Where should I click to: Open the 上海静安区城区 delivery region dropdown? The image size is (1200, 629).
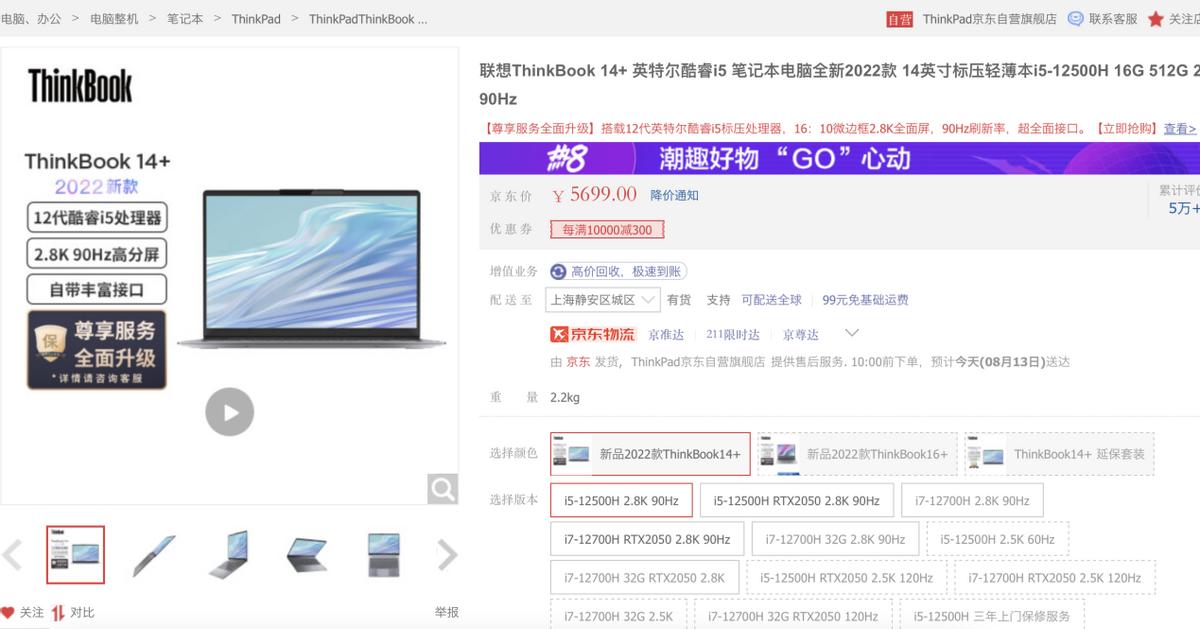click(604, 299)
